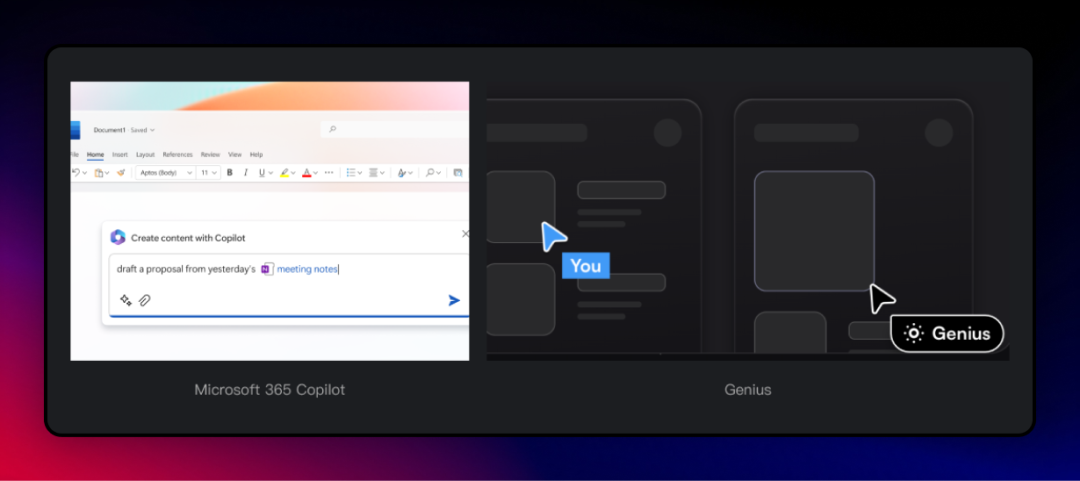This screenshot has height=481, width=1080.
Task: Open the Aptos (Body) font dropdown
Action: 164,173
